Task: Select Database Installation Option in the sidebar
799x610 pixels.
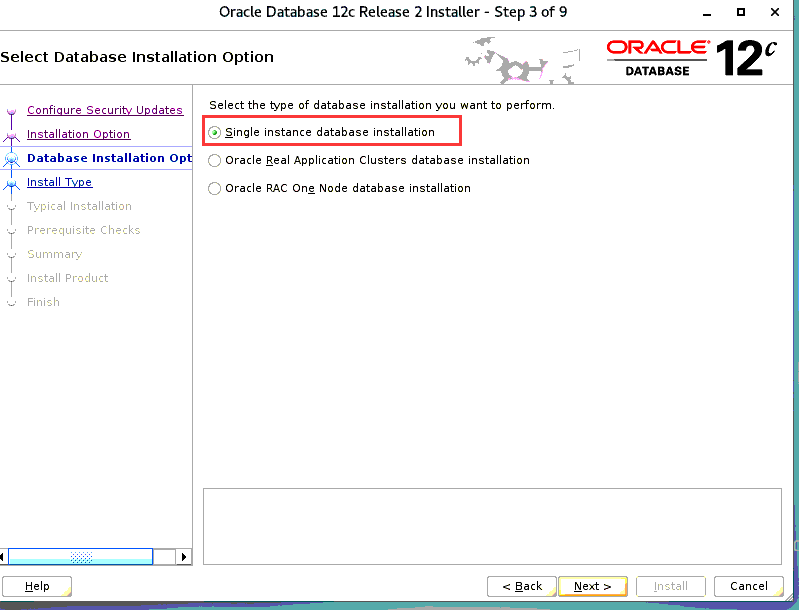Action: click(109, 158)
